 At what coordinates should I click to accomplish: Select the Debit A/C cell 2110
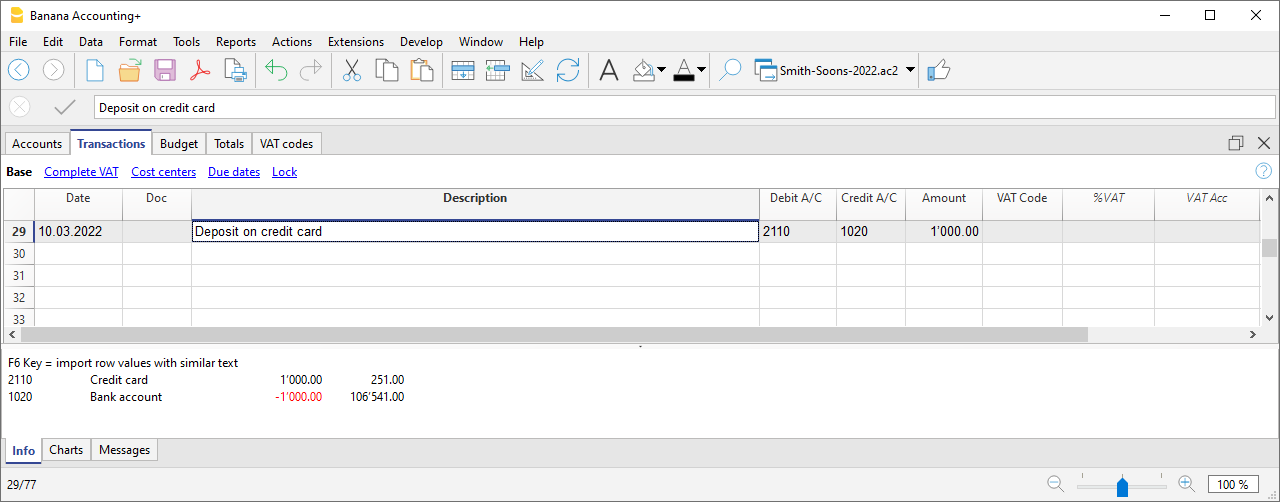(x=798, y=231)
